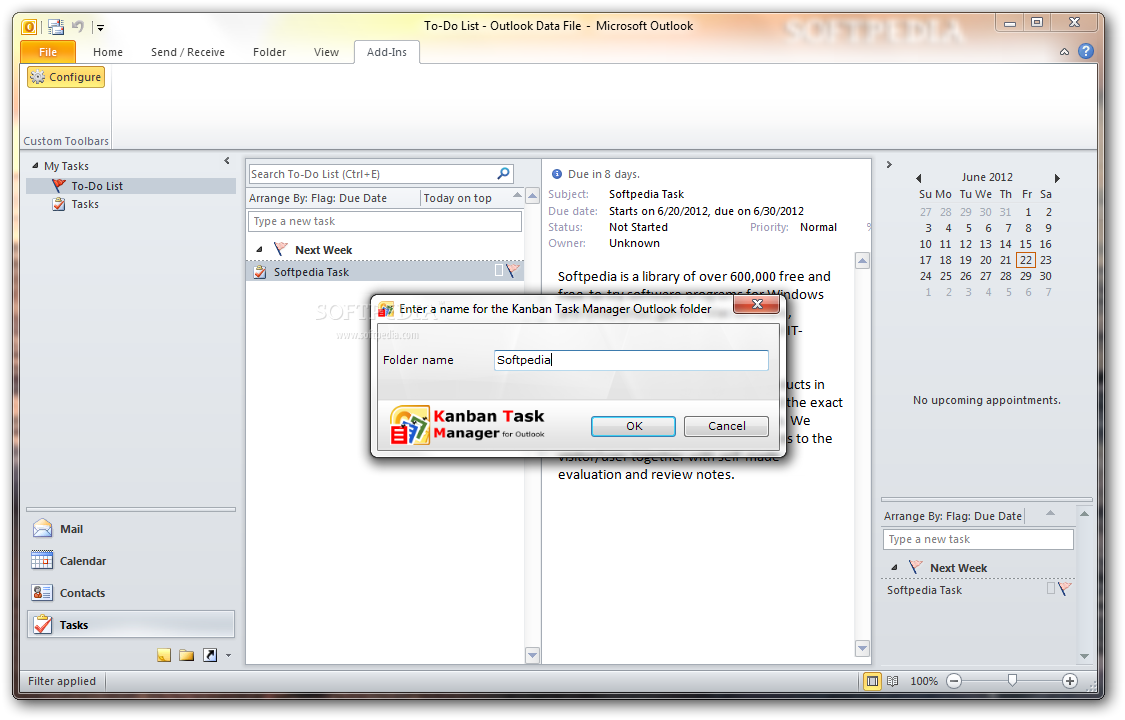Click the Notes icon in navigation pane

tap(164, 655)
